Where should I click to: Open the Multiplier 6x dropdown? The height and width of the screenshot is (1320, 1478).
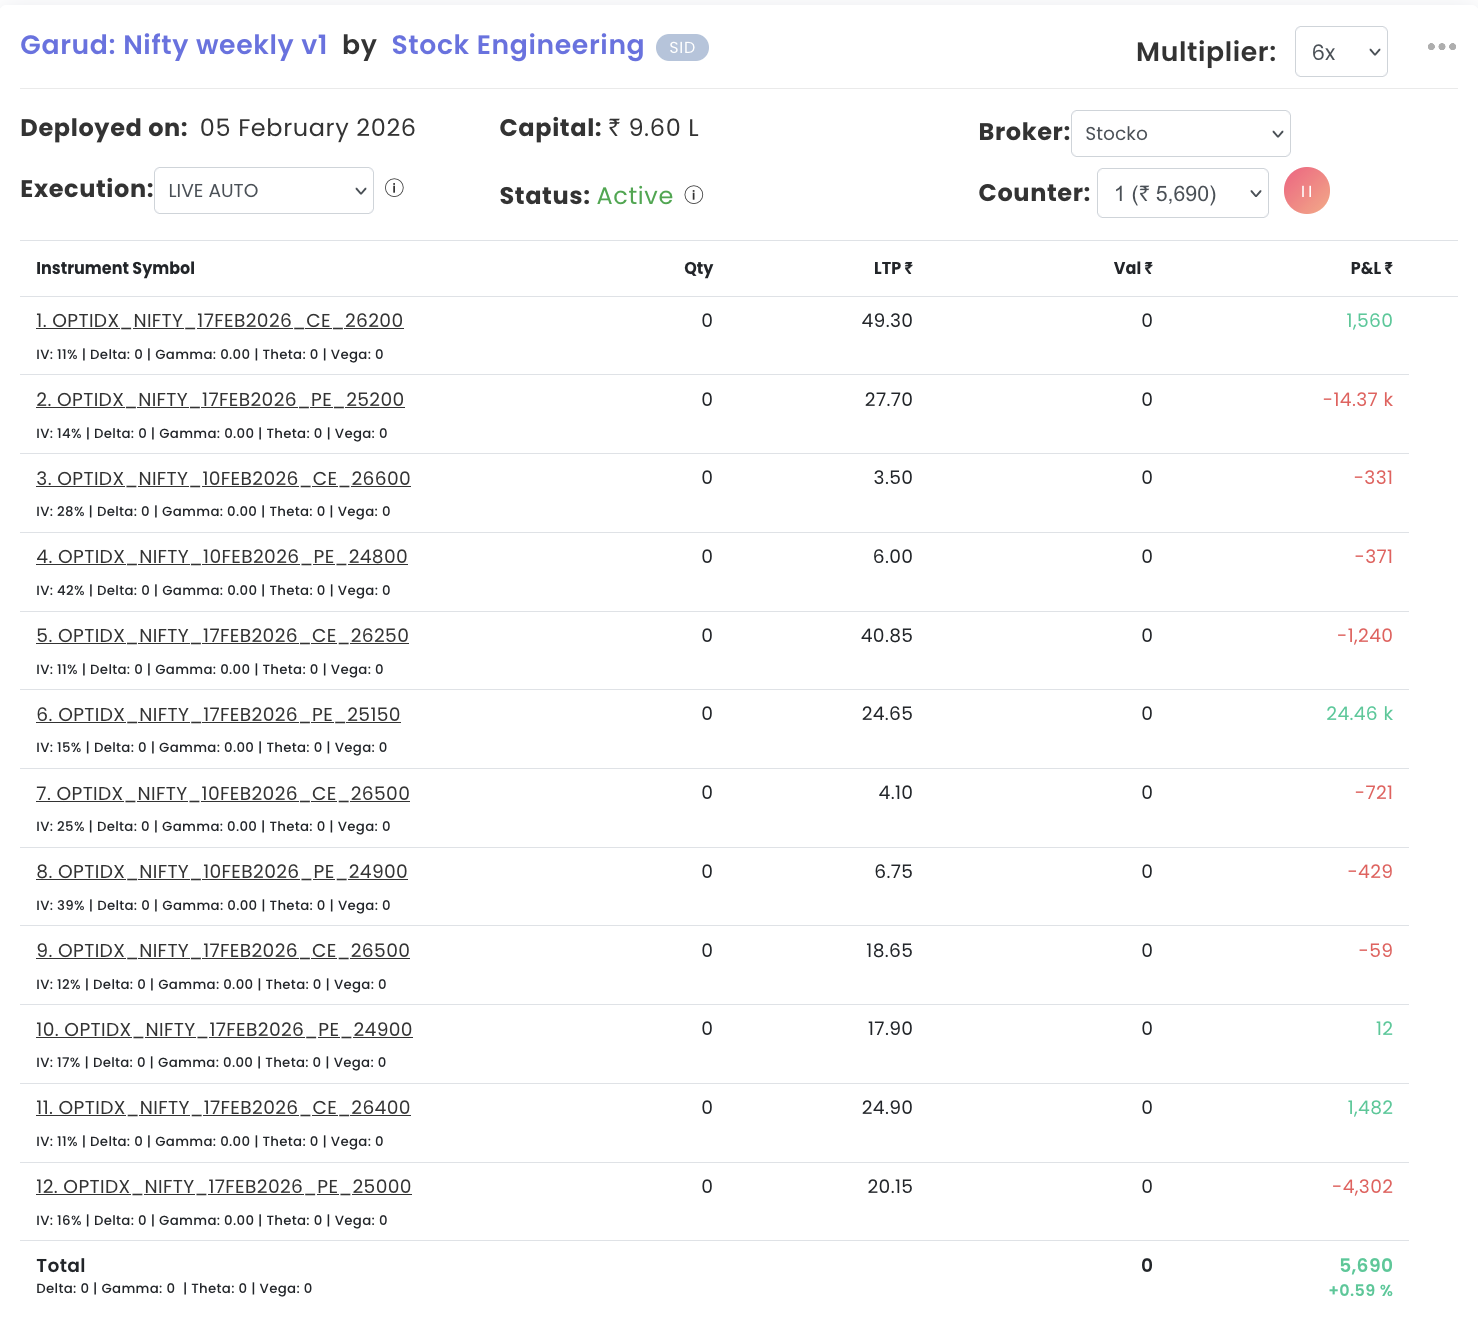coord(1340,52)
